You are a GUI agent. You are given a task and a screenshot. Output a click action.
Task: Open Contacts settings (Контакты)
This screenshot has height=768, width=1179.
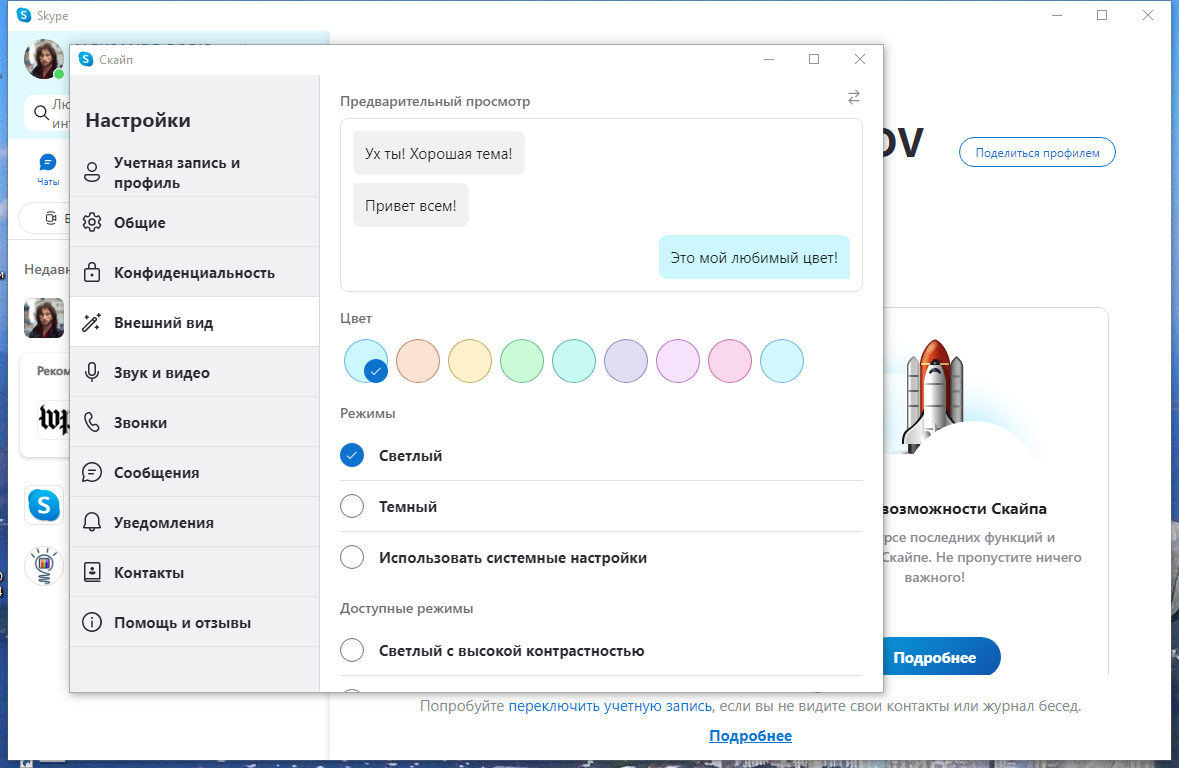(195, 572)
